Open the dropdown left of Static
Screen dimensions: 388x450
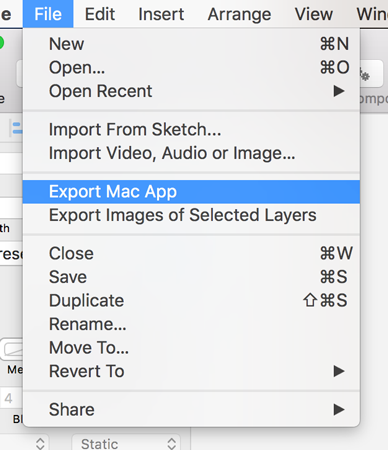pos(25,443)
